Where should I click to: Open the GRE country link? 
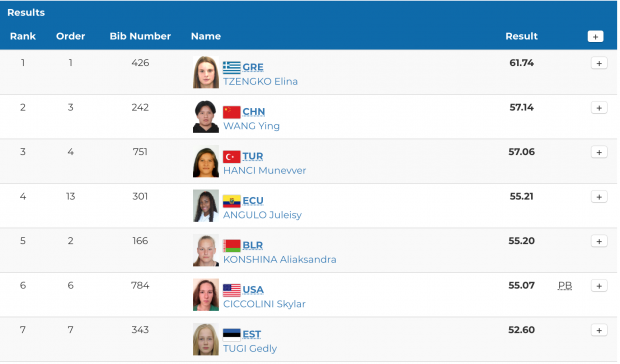coord(253,67)
